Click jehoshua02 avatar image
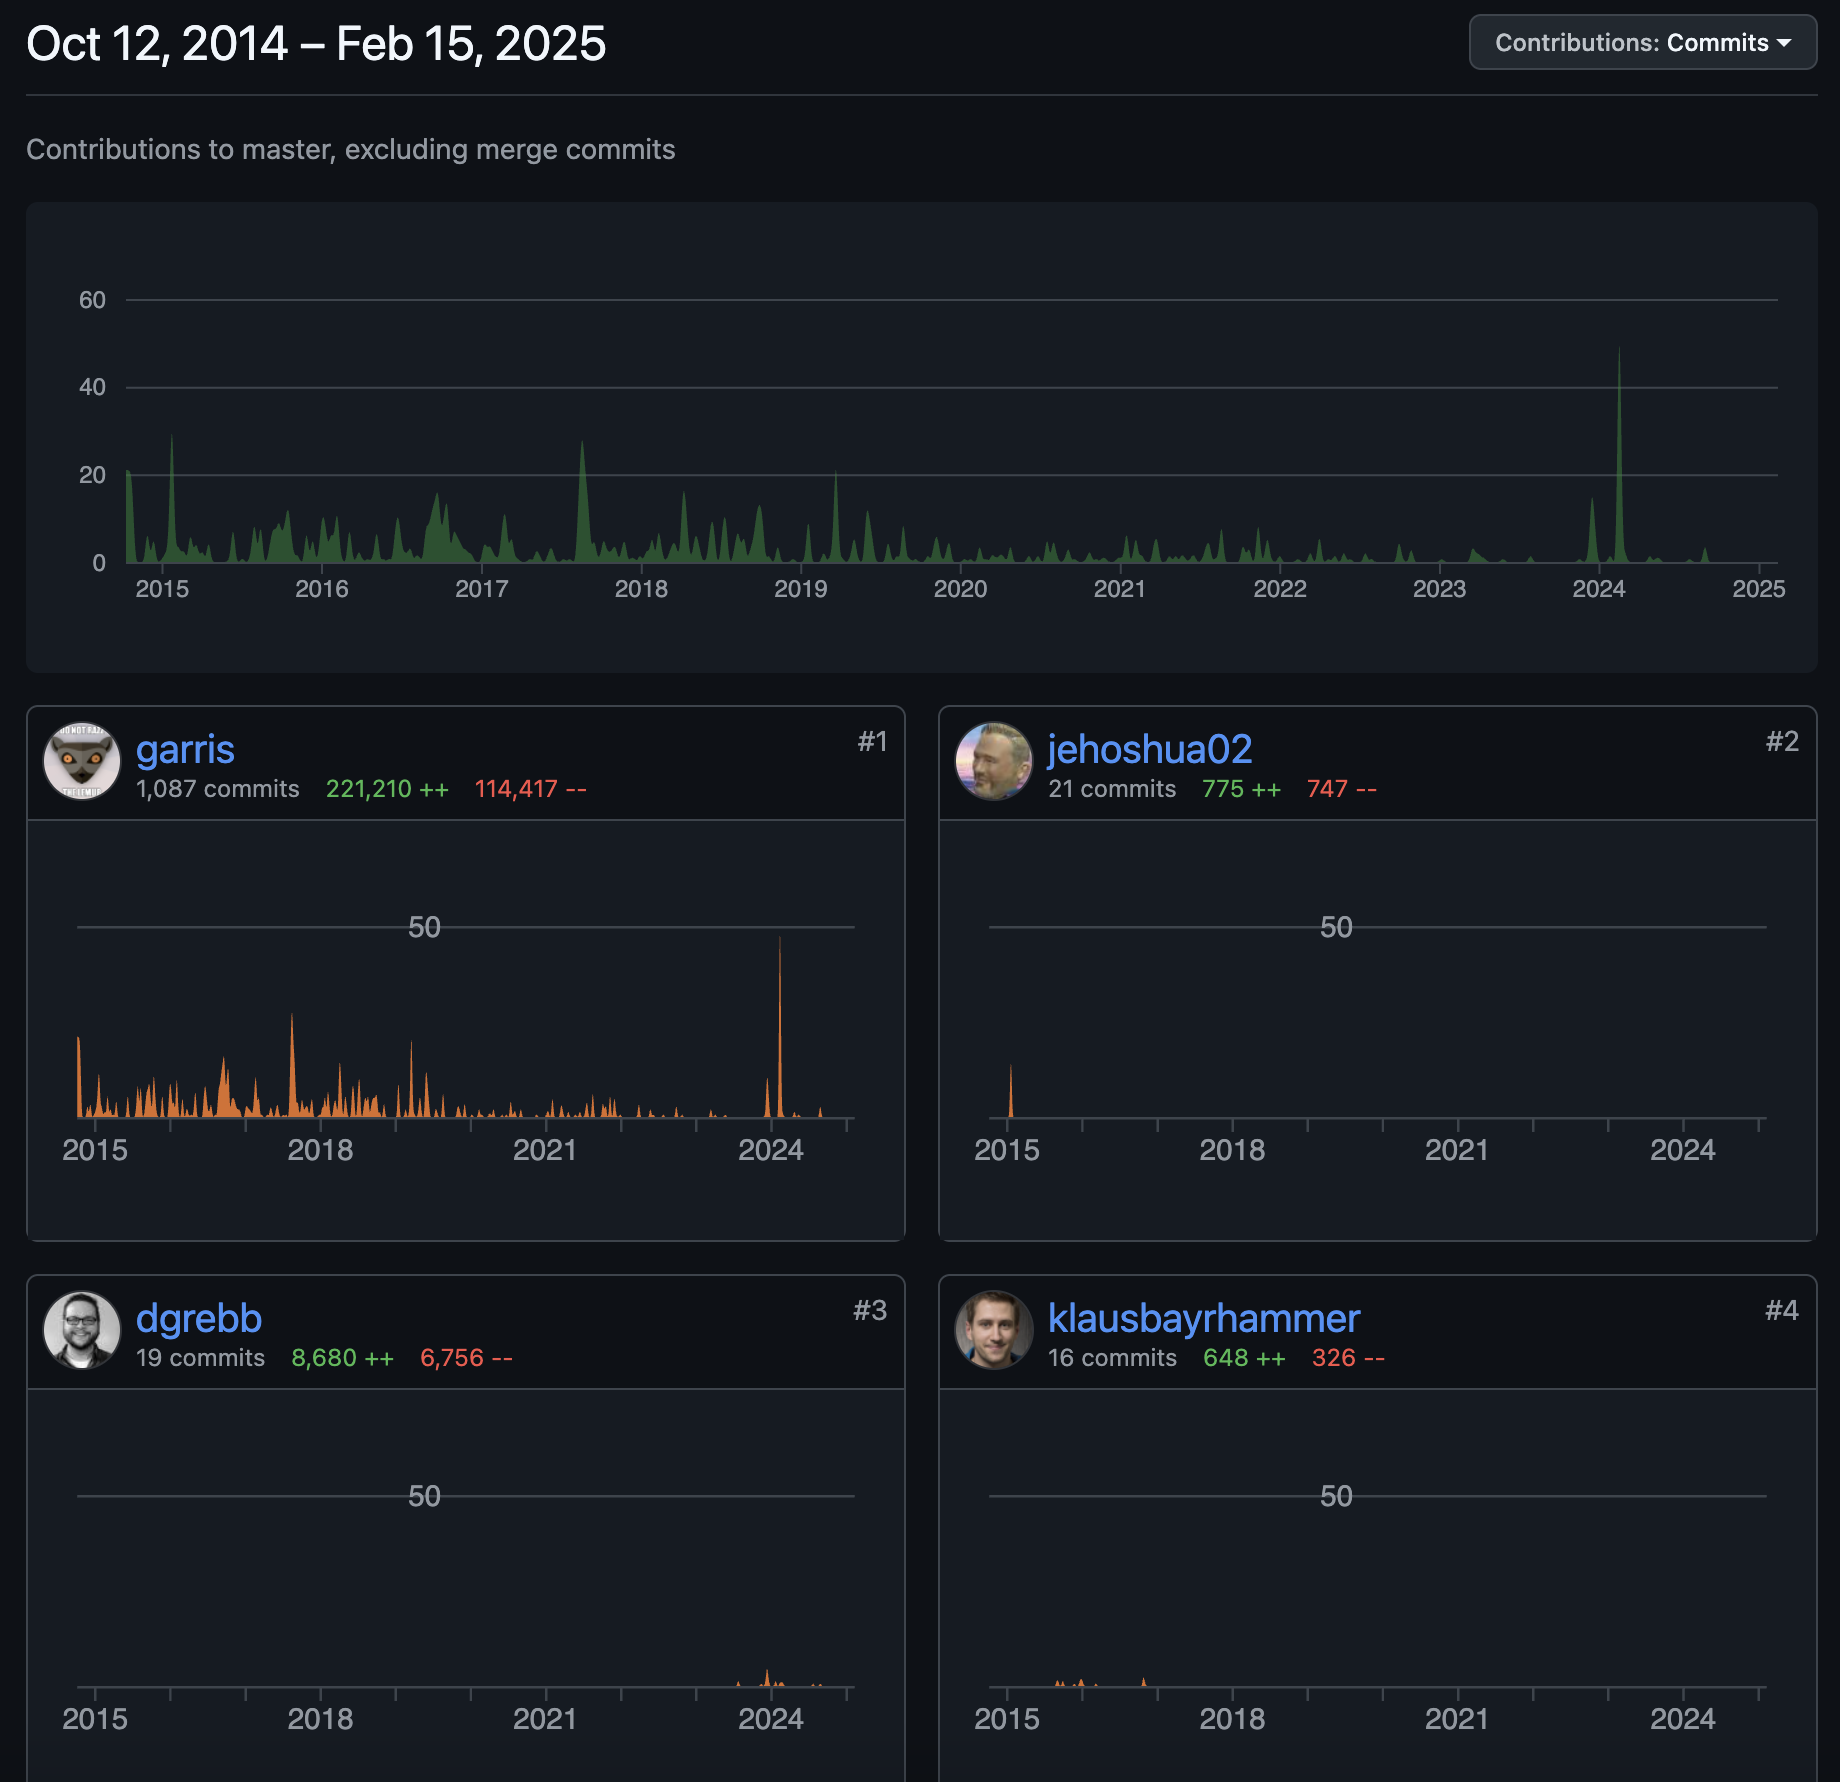The height and width of the screenshot is (1782, 1840). coord(994,762)
